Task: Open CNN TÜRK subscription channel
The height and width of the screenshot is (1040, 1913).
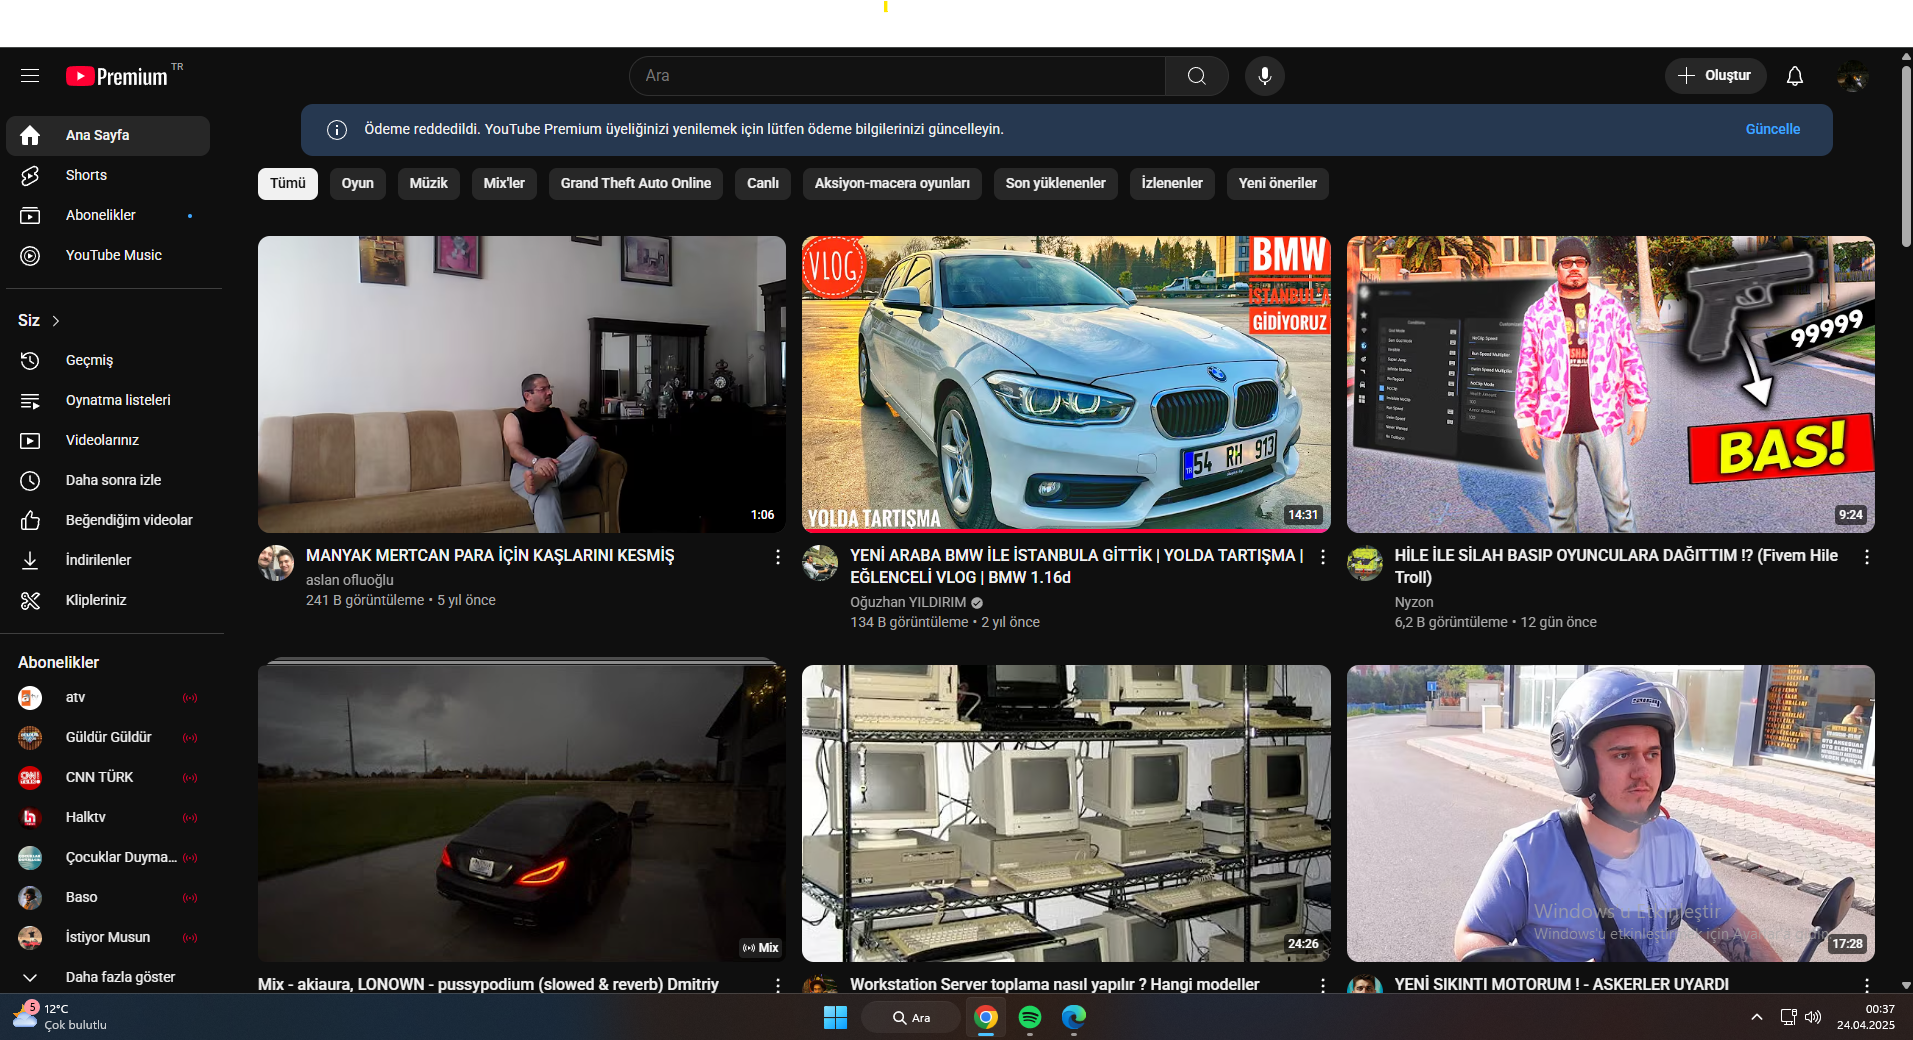Action: pos(108,777)
